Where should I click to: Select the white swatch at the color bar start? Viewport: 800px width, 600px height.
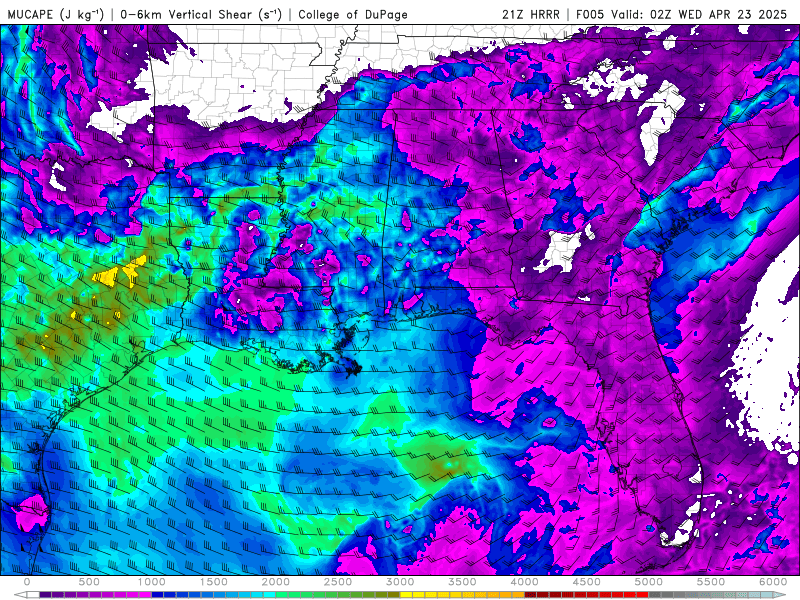(33, 595)
